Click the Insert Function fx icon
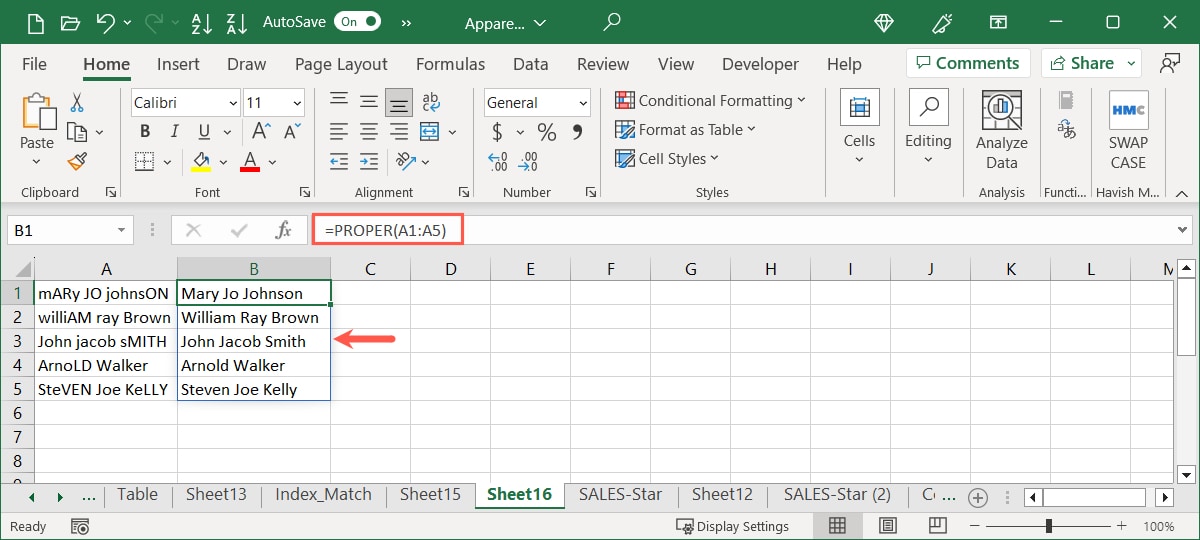The height and width of the screenshot is (540, 1200). coord(283,230)
